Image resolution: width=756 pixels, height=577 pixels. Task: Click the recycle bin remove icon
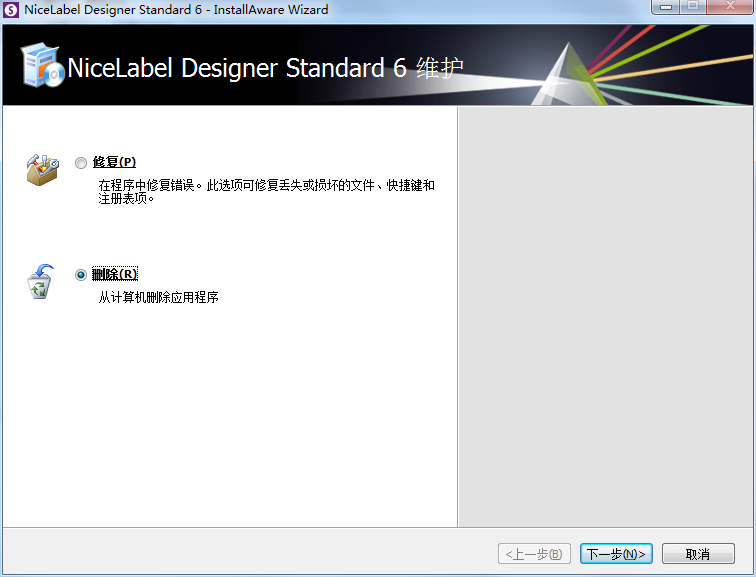[x=40, y=282]
